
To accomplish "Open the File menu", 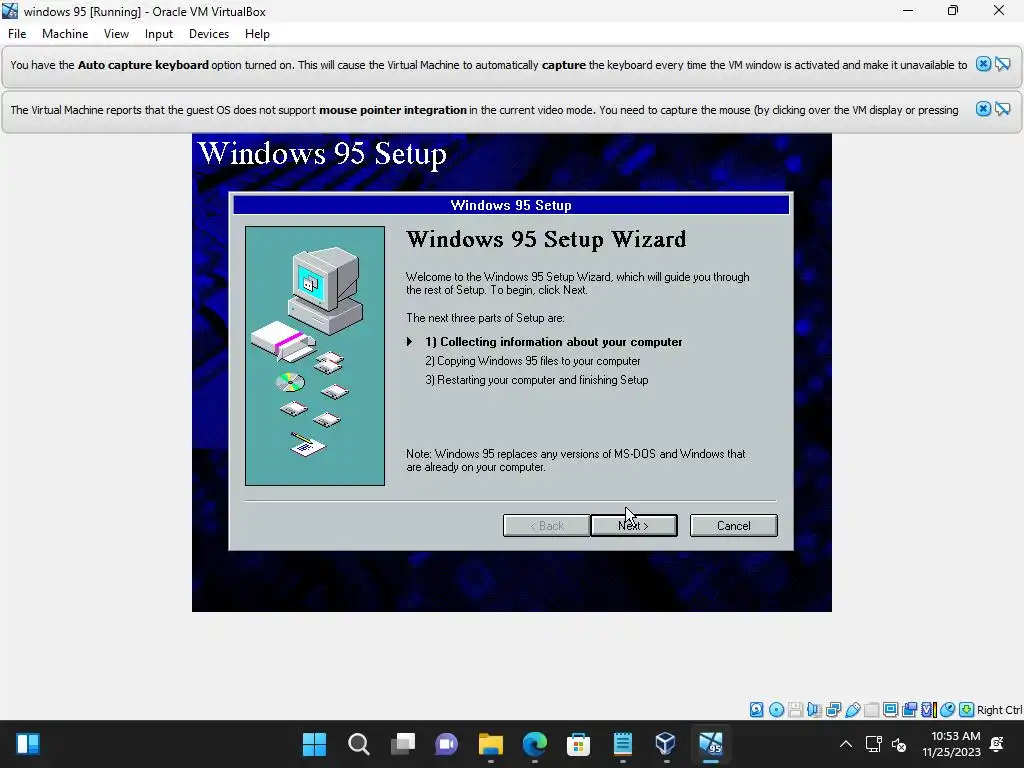I will point(17,34).
